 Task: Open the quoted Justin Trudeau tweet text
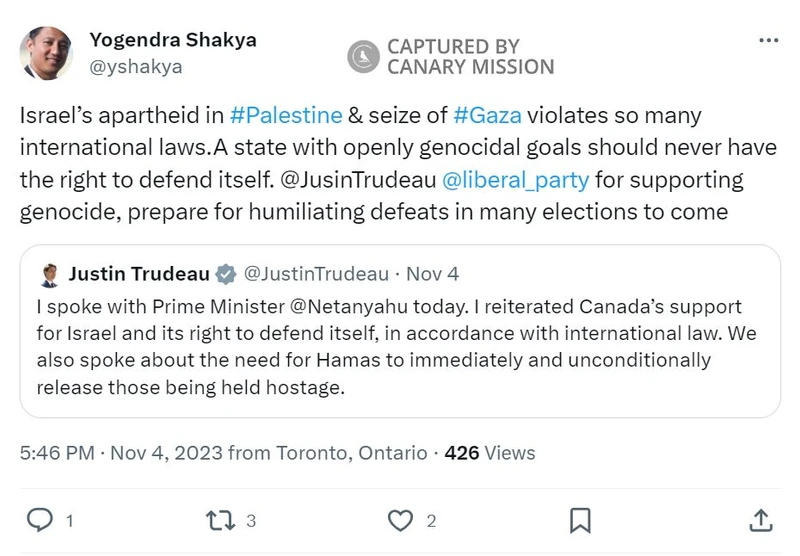[x=399, y=347]
